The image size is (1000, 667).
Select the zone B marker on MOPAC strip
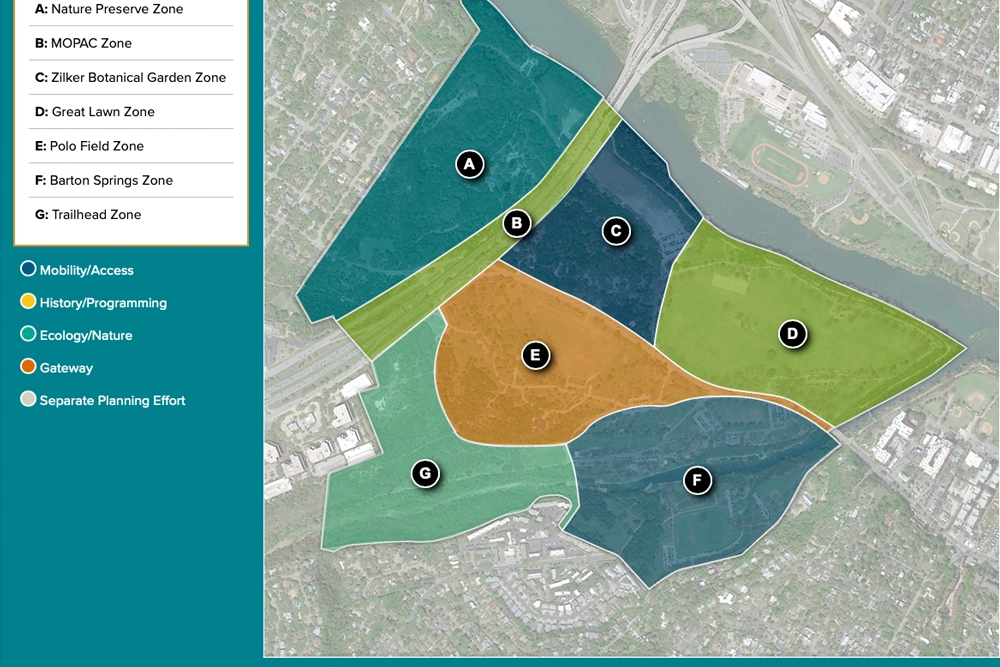point(517,223)
